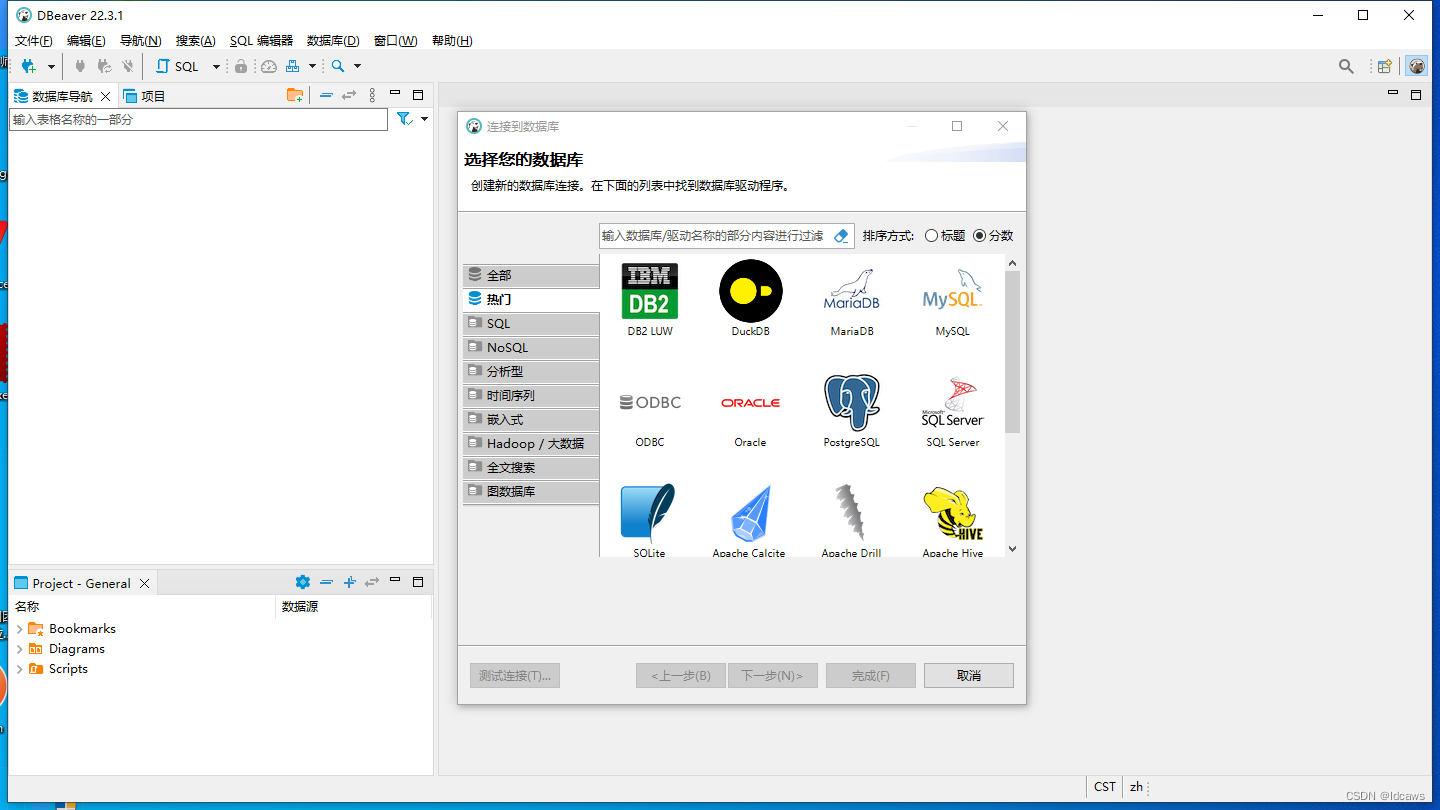Click the new folder icon in navigator
The width and height of the screenshot is (1440, 810).
click(x=295, y=95)
